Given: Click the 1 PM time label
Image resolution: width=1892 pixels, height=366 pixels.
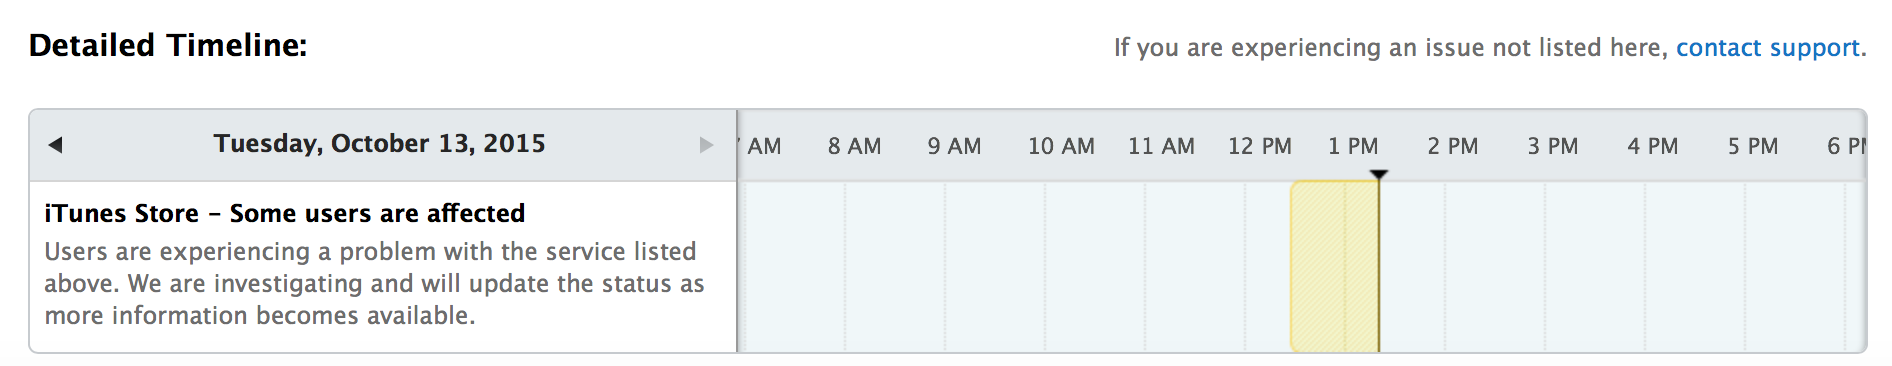Looking at the screenshot, I should pyautogui.click(x=1353, y=146).
